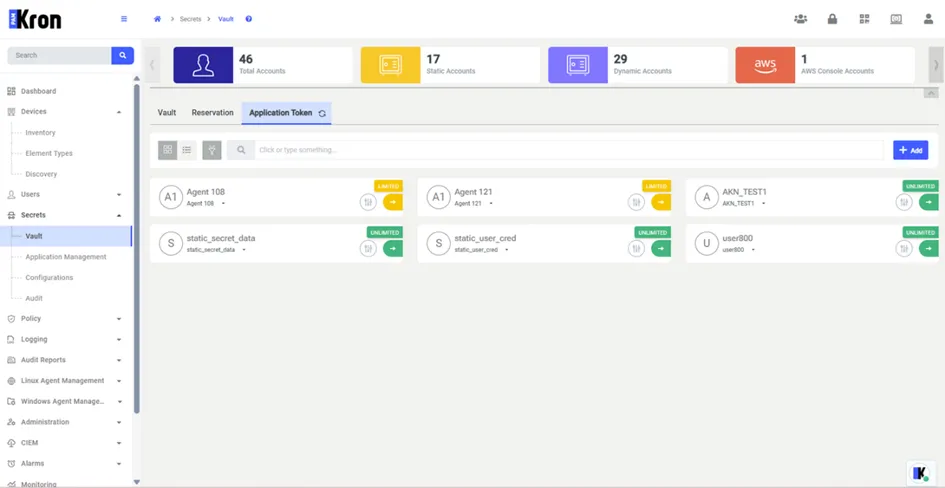Click the AWS Console Accounts card
The height and width of the screenshot is (488, 945).
point(825,65)
